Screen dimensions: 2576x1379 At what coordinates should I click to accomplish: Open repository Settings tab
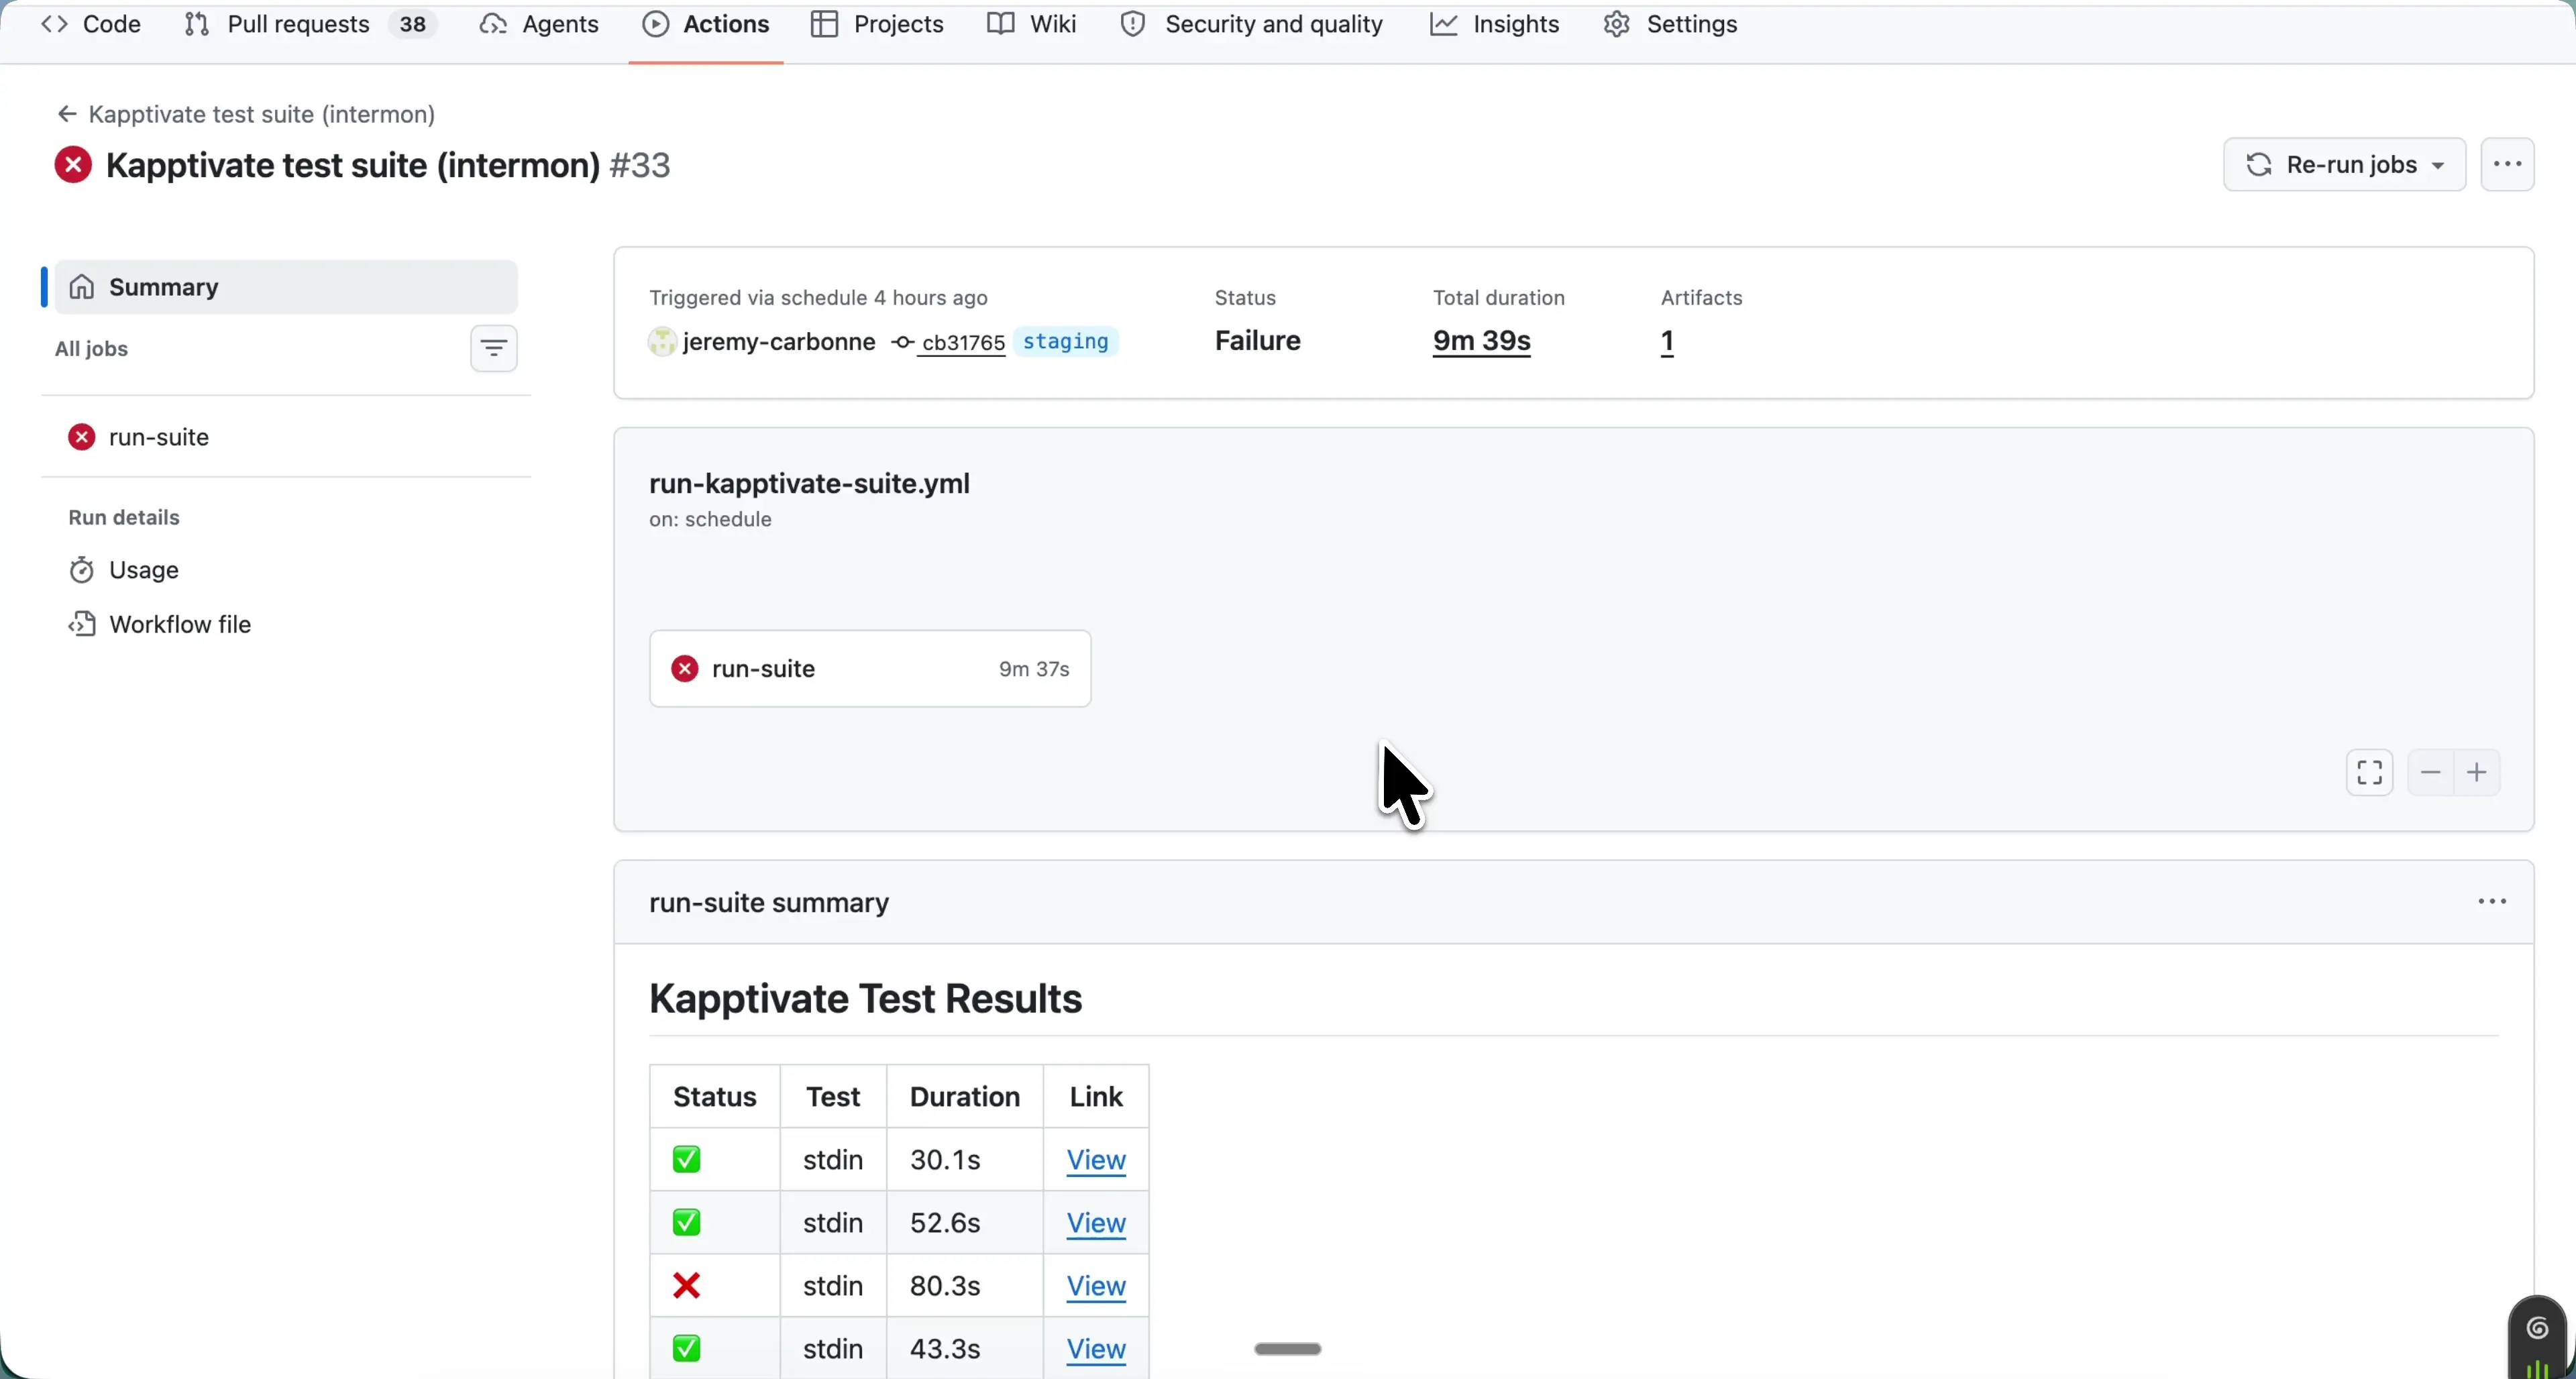[1670, 25]
